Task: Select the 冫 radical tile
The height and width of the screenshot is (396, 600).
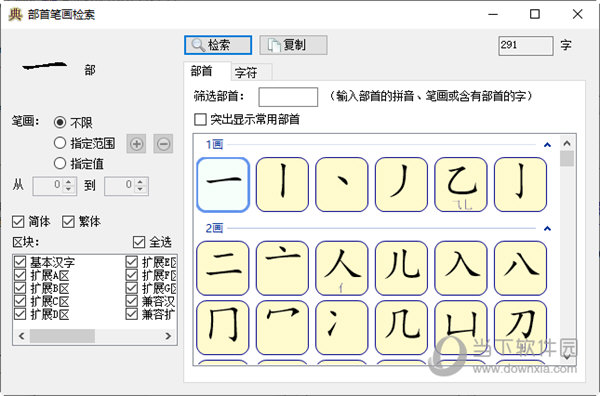Action: [342, 328]
